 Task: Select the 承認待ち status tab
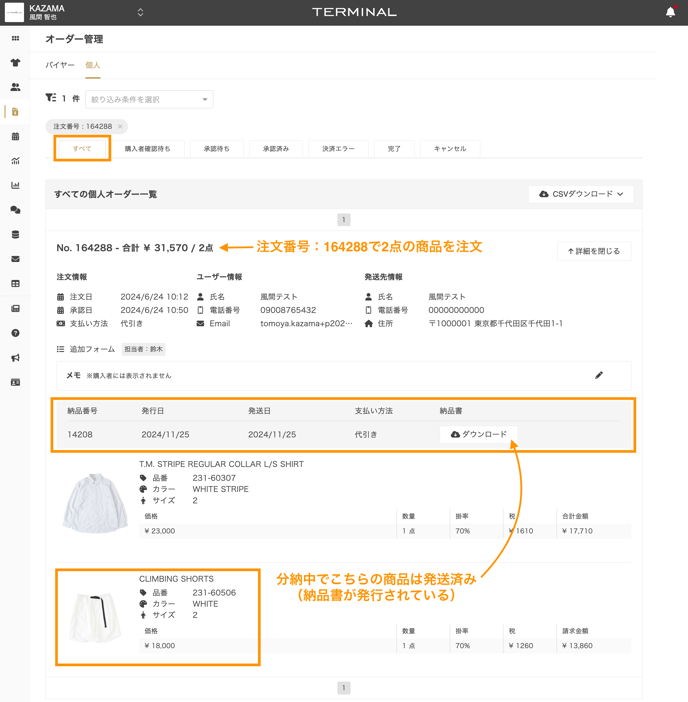217,149
